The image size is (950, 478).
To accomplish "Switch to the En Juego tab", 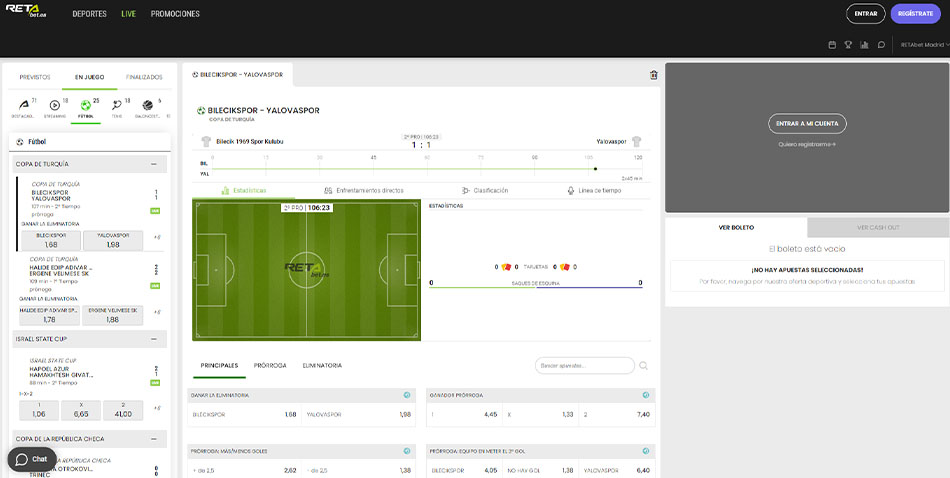I will tap(90, 78).
